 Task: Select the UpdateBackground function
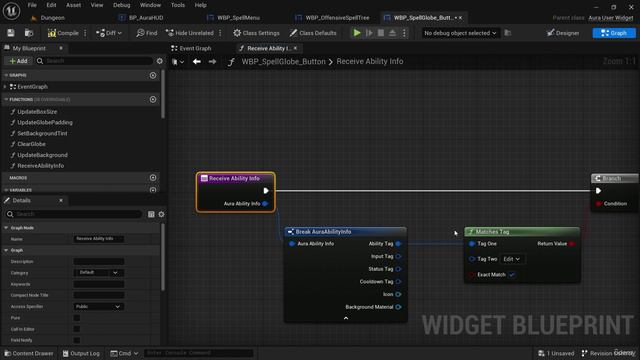42,155
